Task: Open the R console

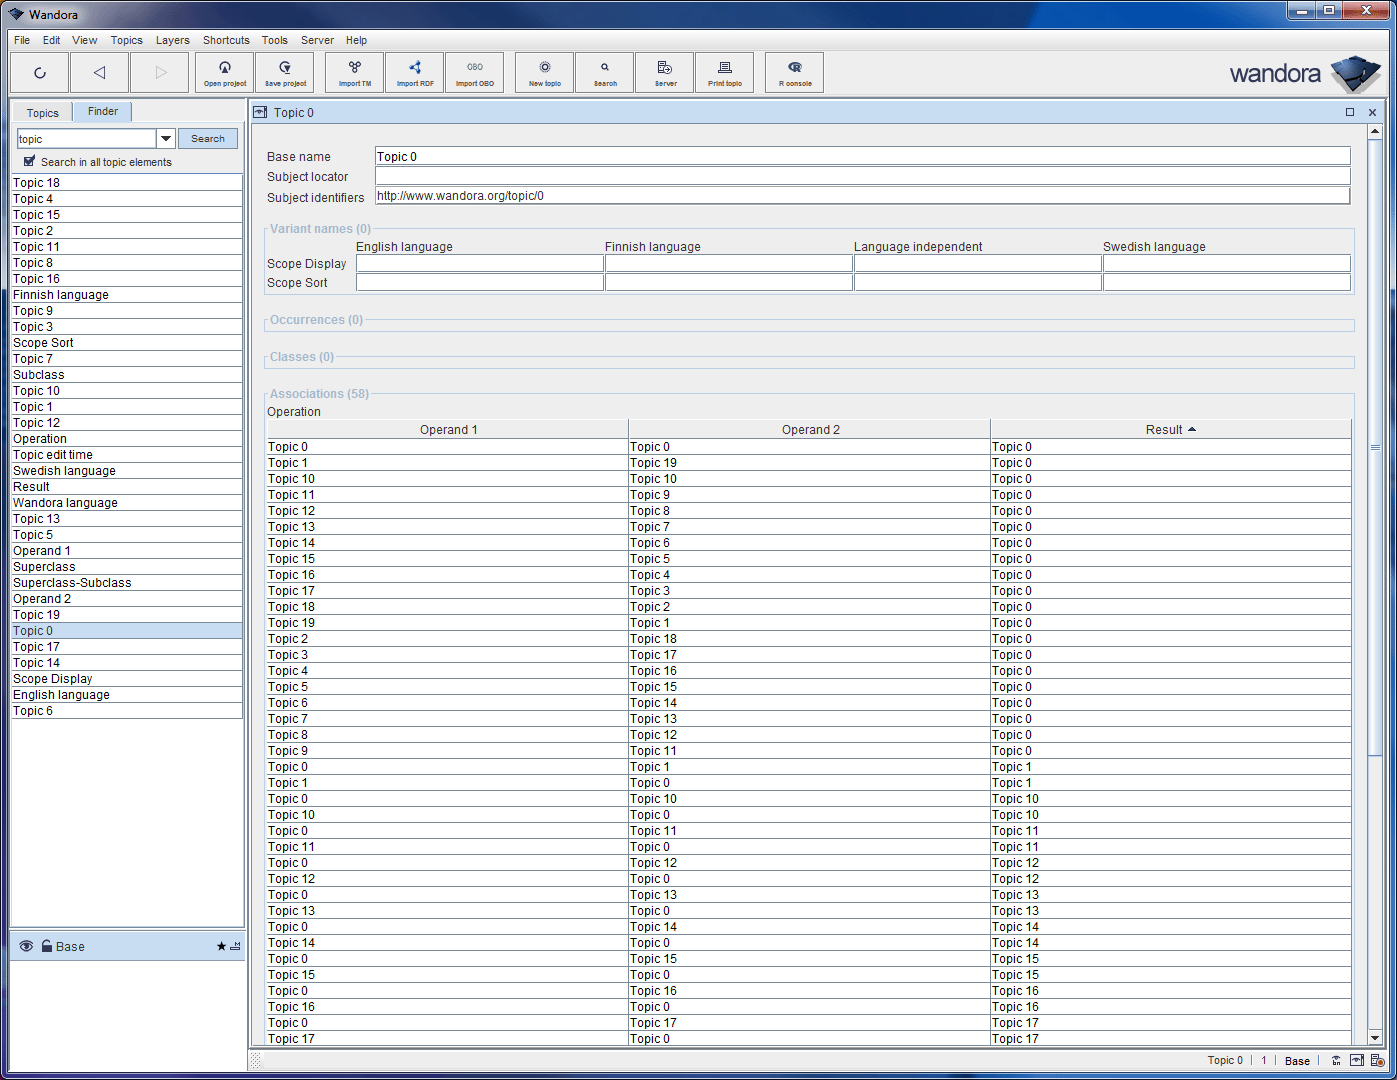Action: click(793, 71)
